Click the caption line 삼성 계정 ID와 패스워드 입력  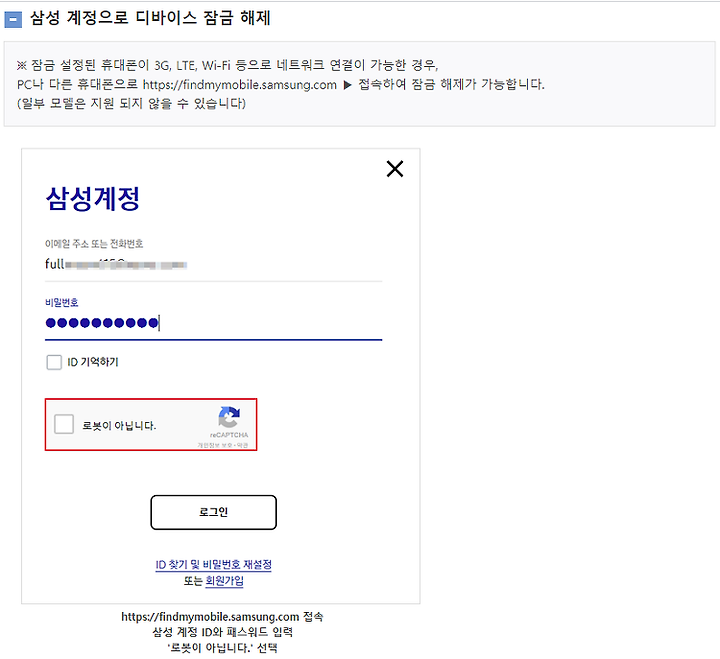[222, 632]
